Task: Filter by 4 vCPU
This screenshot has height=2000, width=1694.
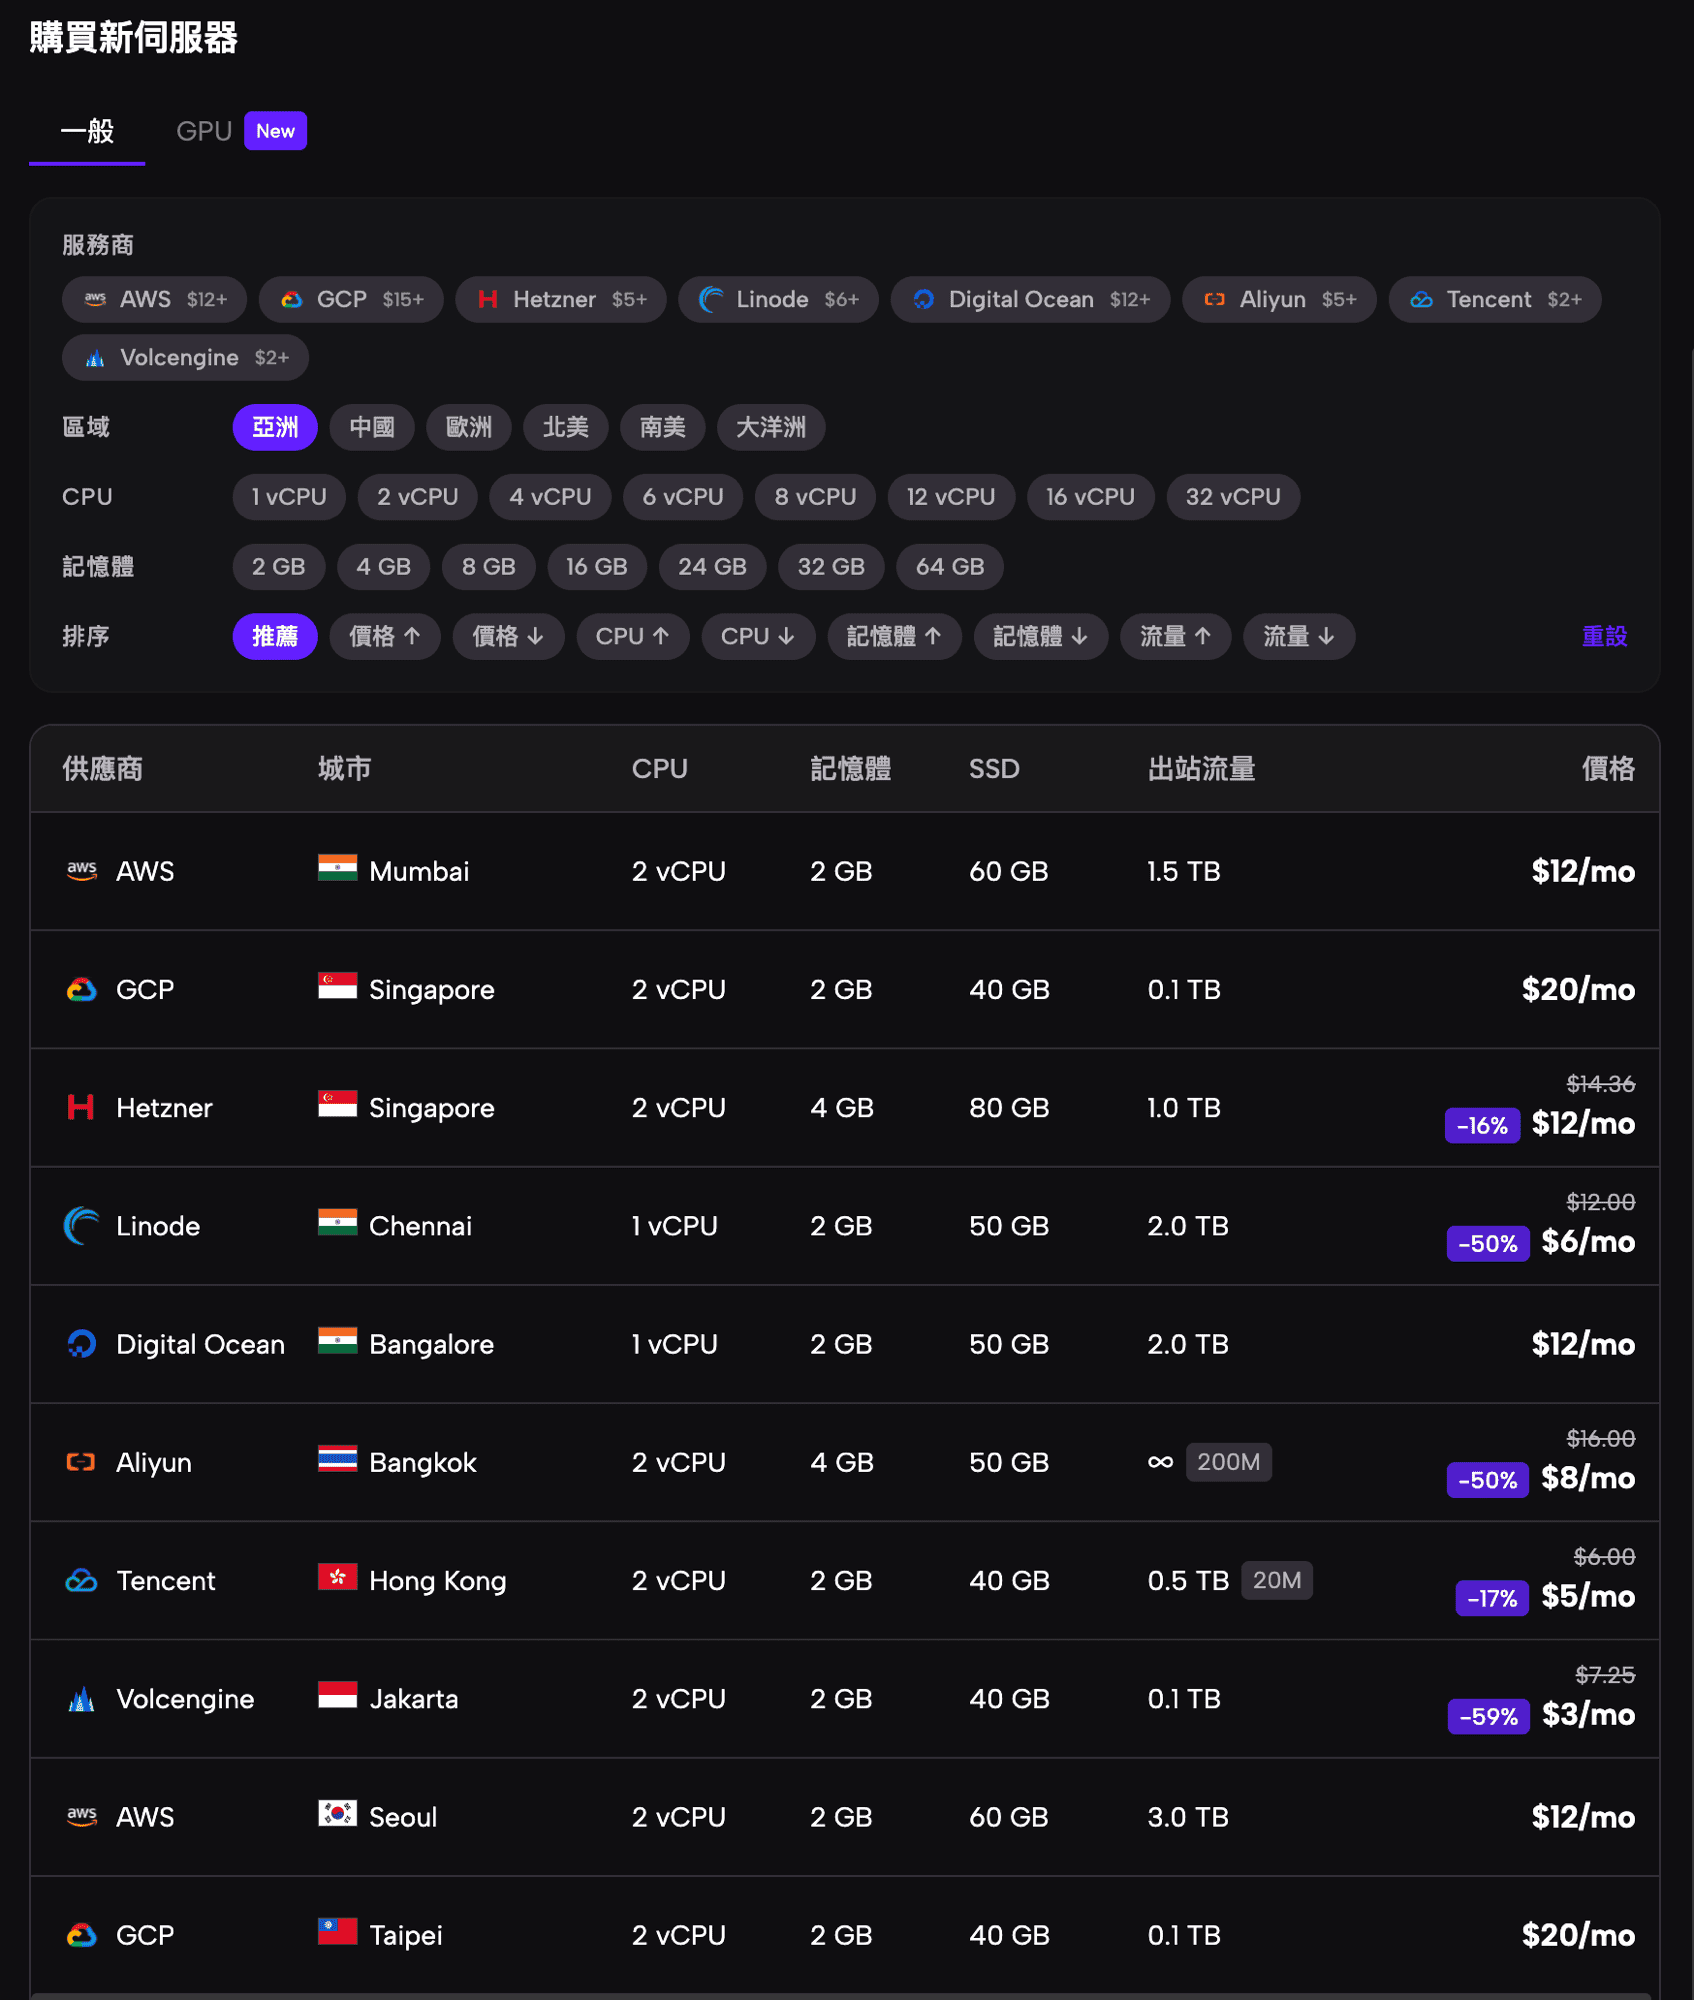Action: click(x=550, y=497)
